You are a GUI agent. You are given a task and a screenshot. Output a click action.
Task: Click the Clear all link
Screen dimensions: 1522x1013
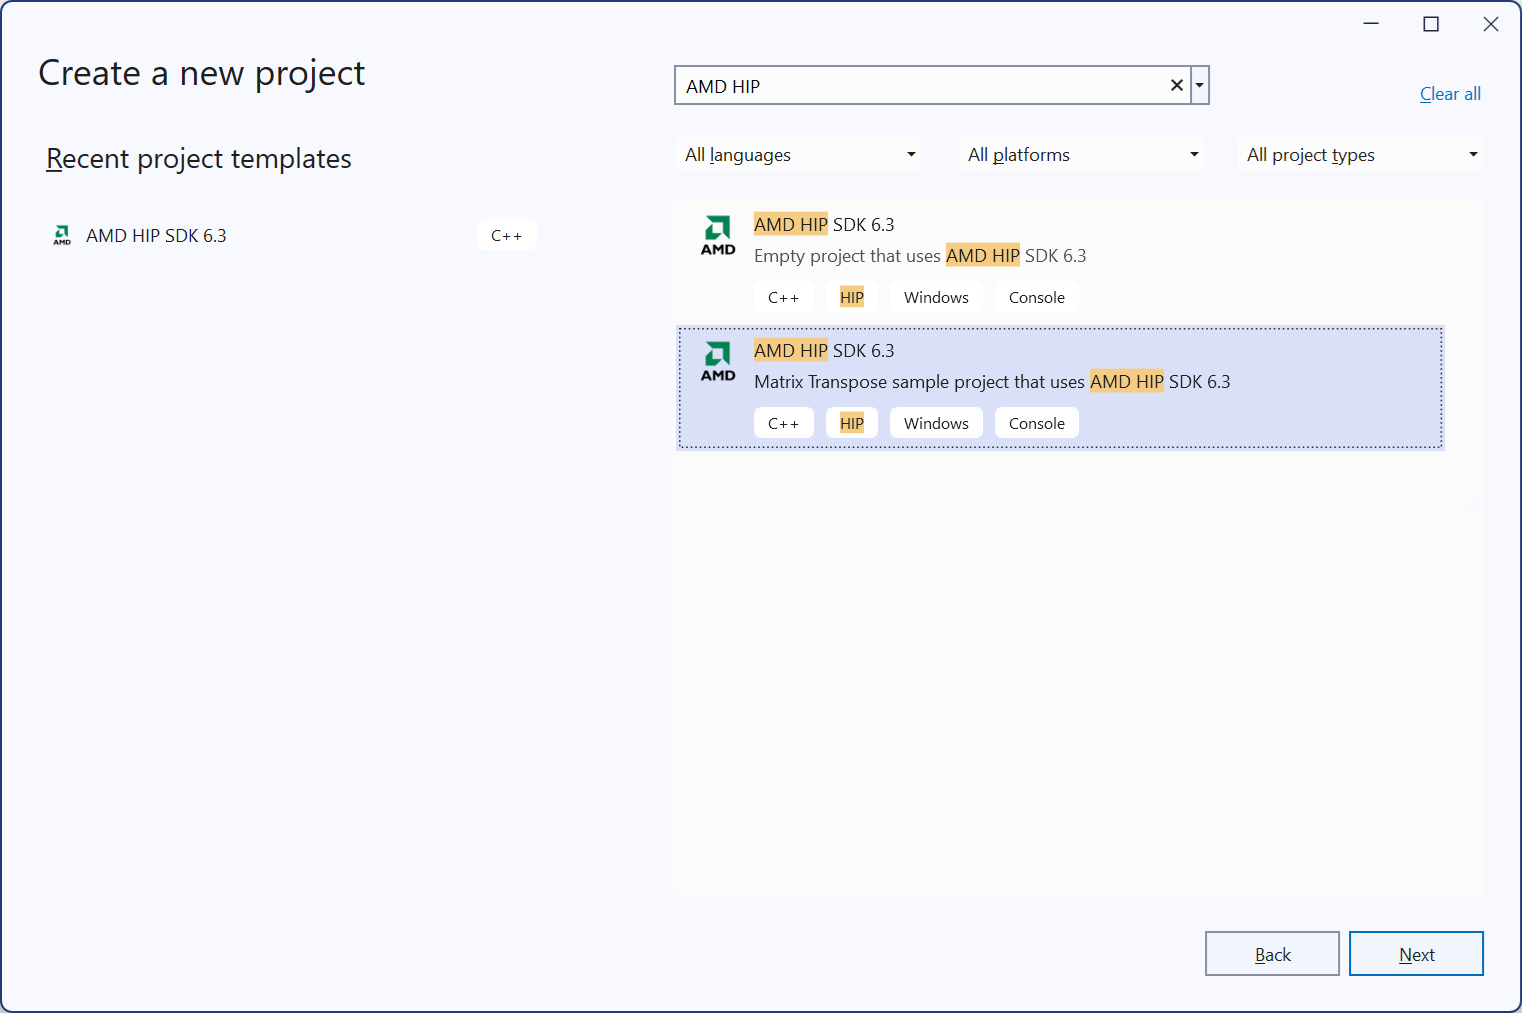pos(1449,94)
